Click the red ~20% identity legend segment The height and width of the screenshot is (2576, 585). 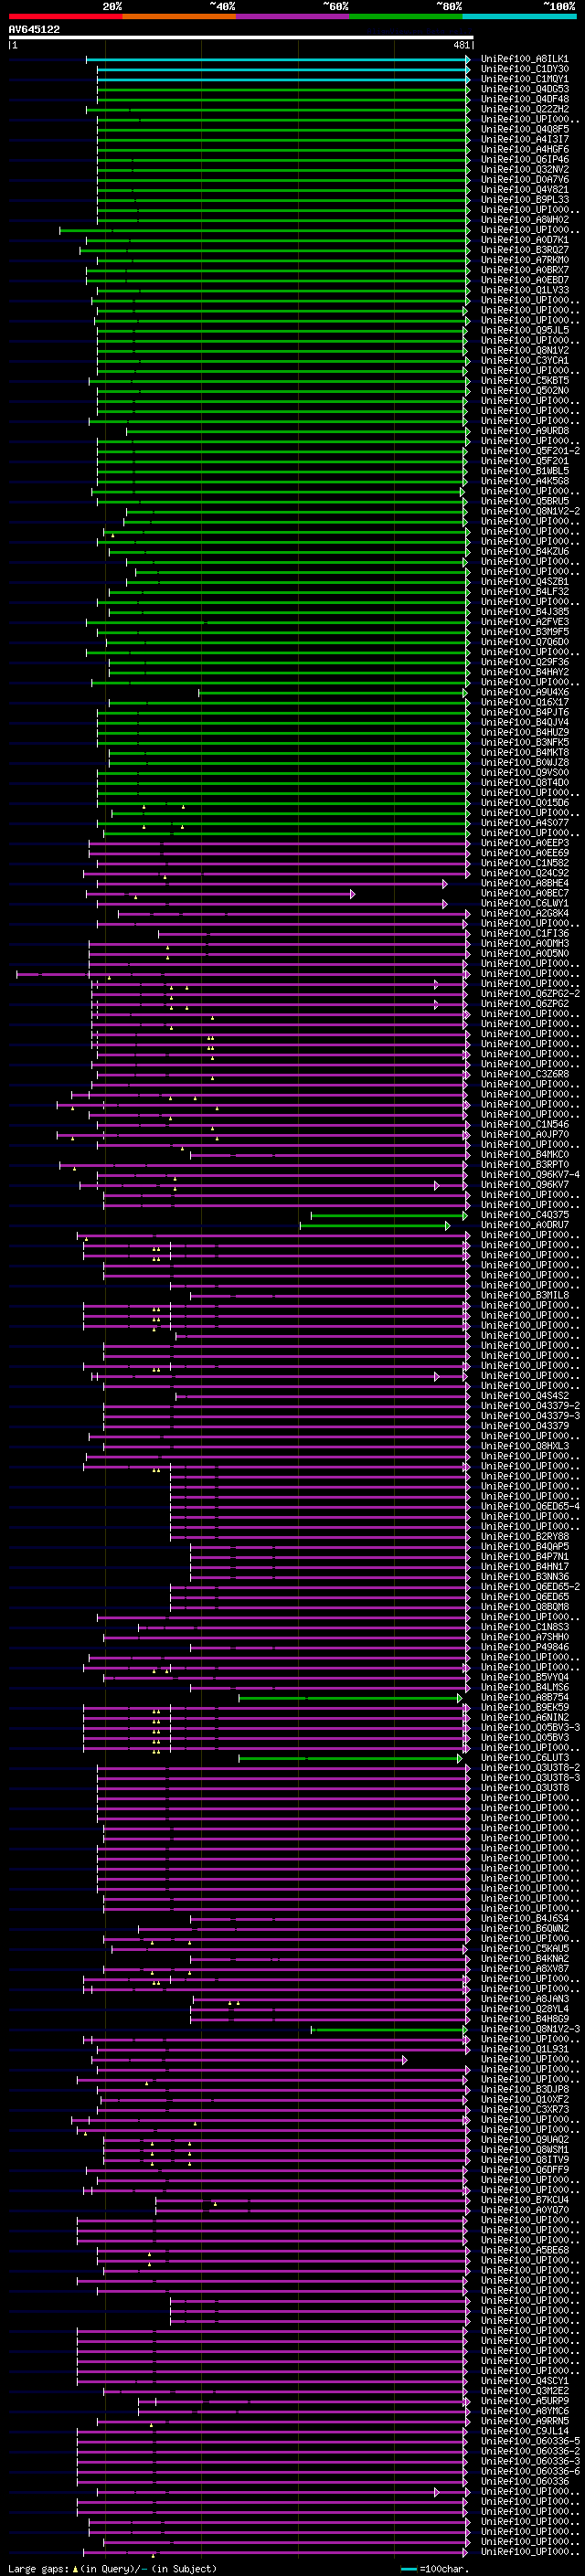click(x=65, y=16)
